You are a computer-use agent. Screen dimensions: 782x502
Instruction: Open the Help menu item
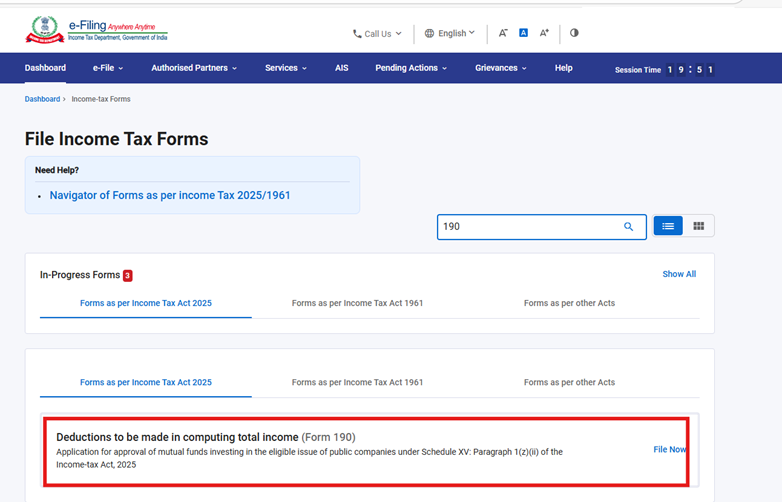pyautogui.click(x=563, y=68)
